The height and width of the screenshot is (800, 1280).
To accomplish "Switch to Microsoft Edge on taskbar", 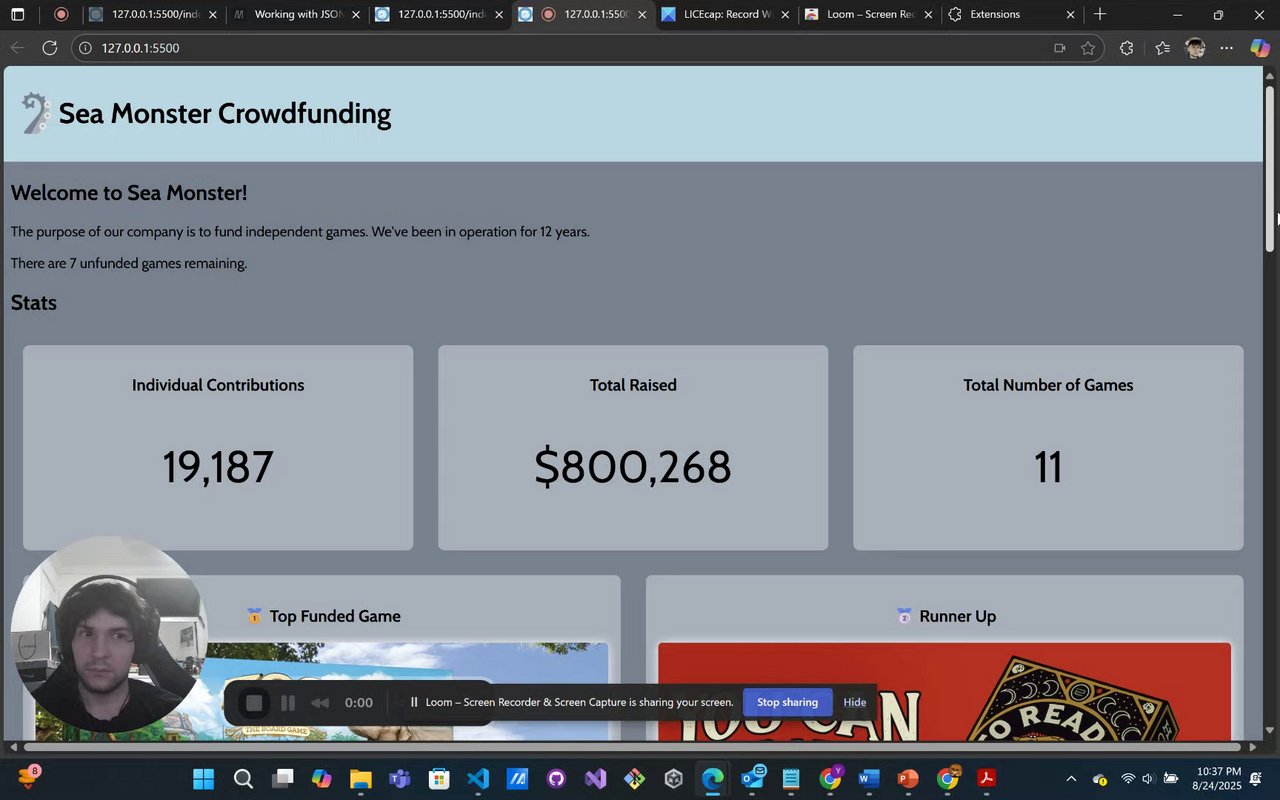I will coord(712,779).
